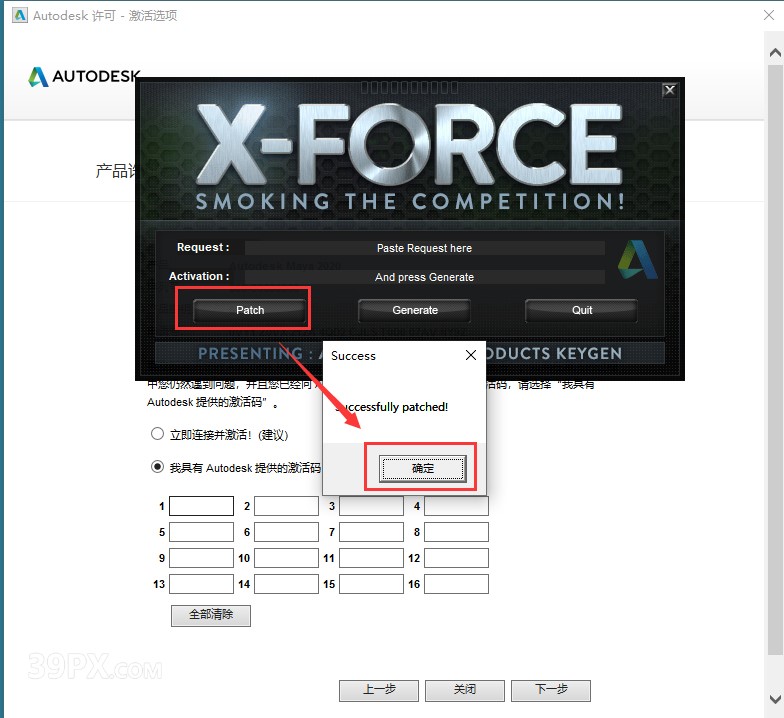Click activation code box 7
The height and width of the screenshot is (718, 784).
click(372, 532)
